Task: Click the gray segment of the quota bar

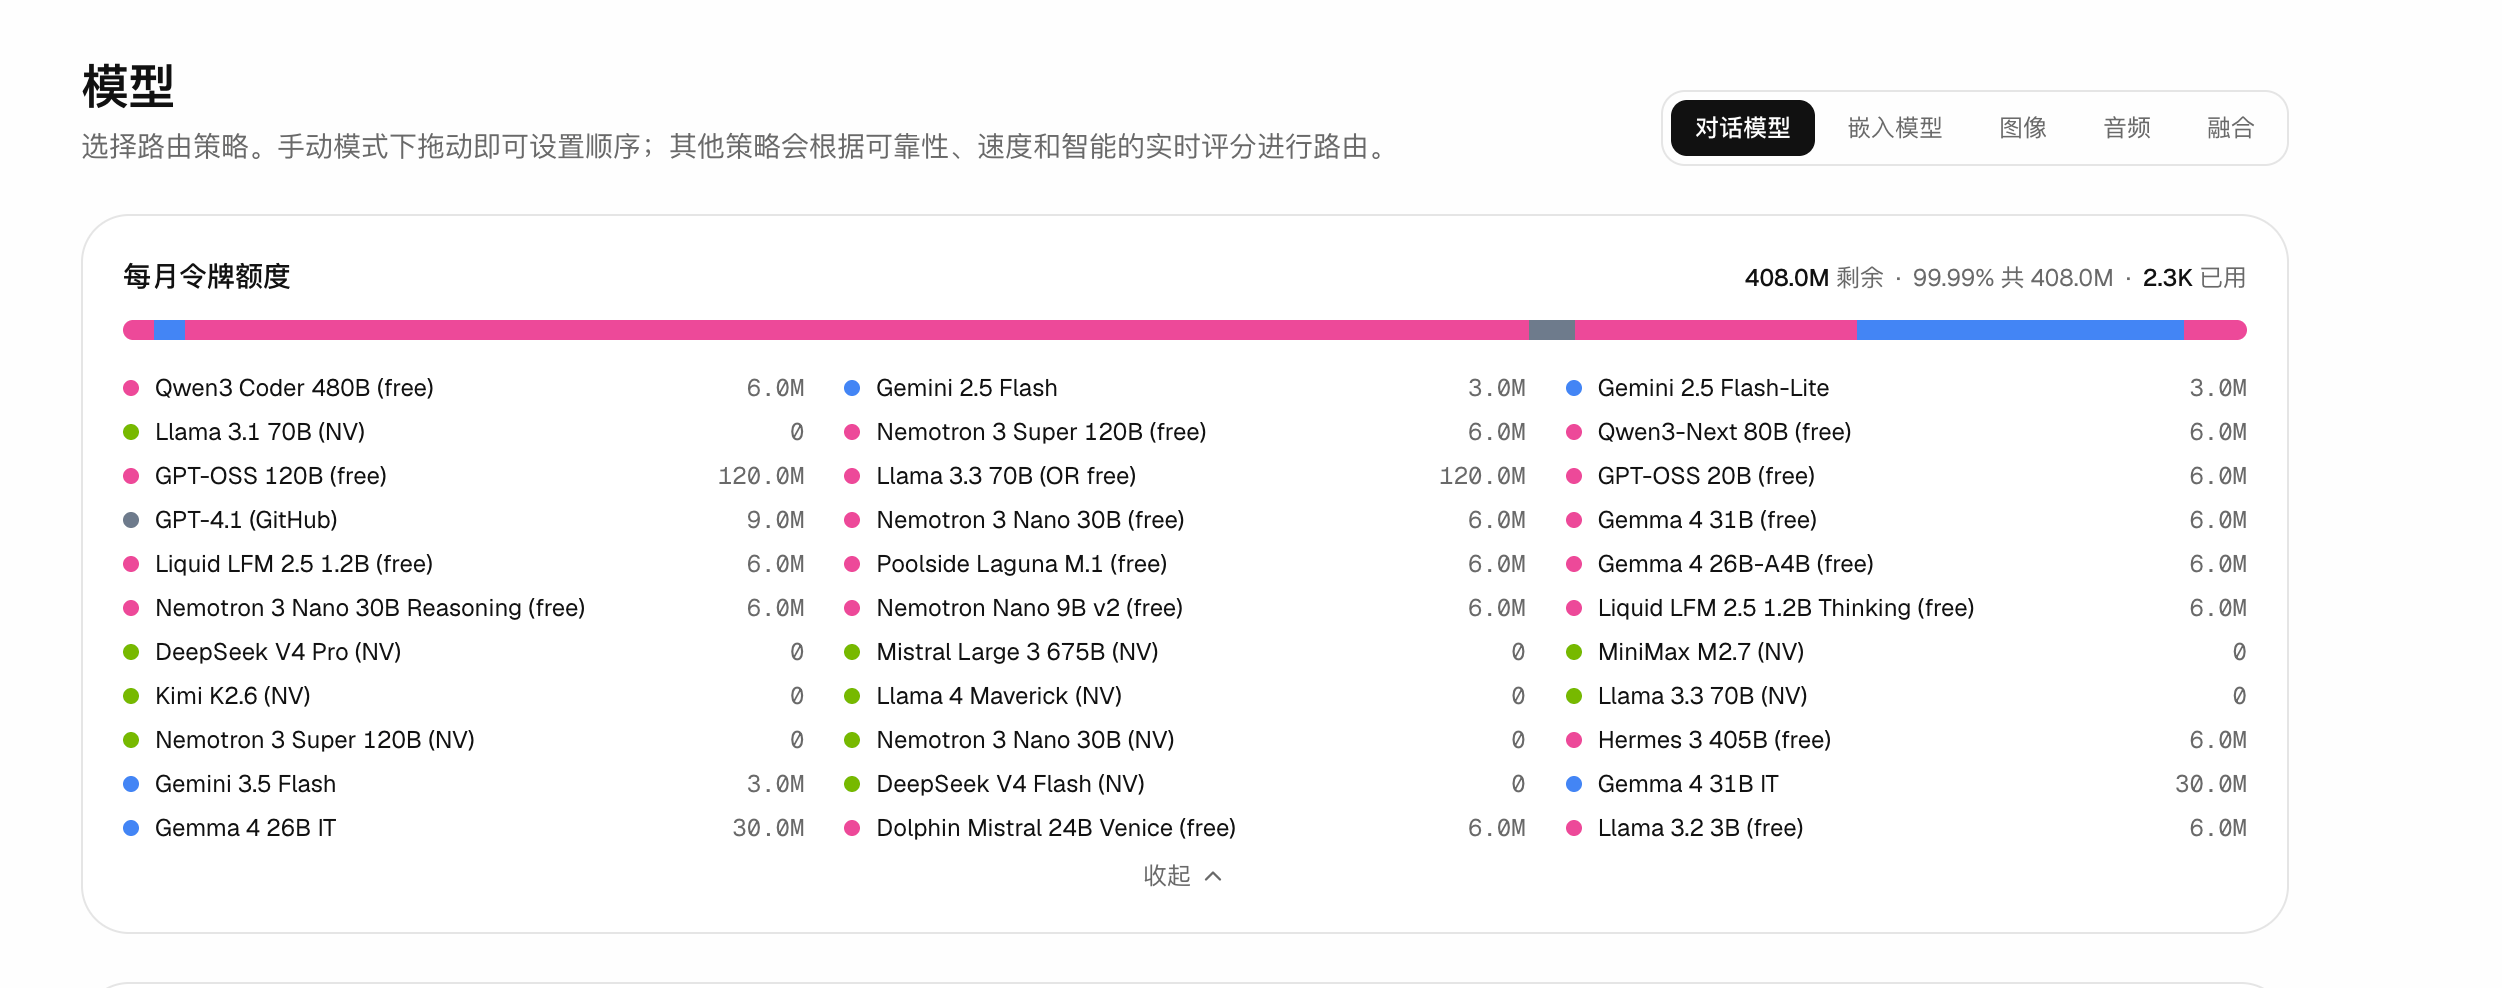Action: coord(1552,330)
